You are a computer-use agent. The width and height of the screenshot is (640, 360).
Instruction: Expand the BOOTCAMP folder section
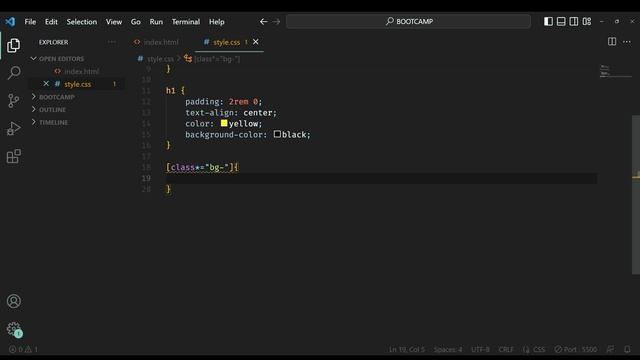[57, 97]
